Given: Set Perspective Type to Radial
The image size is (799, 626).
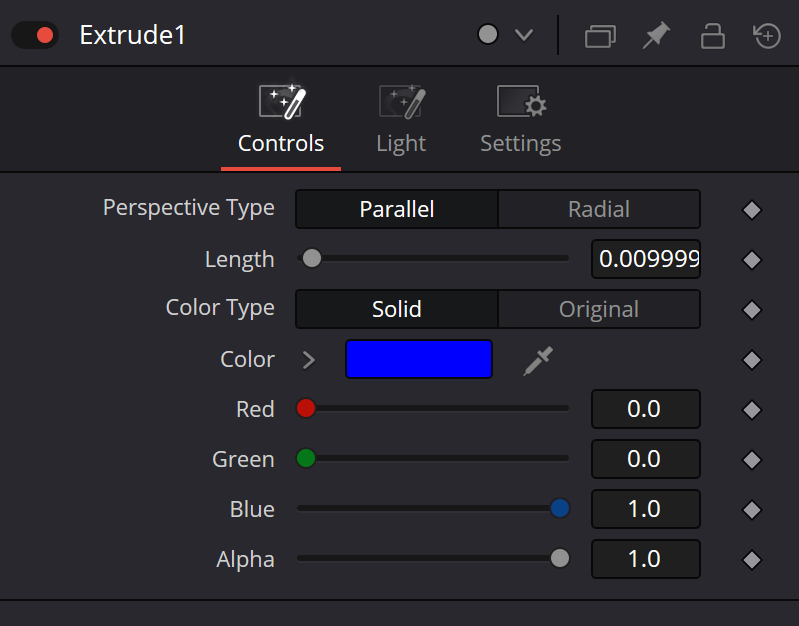Looking at the screenshot, I should (599, 209).
